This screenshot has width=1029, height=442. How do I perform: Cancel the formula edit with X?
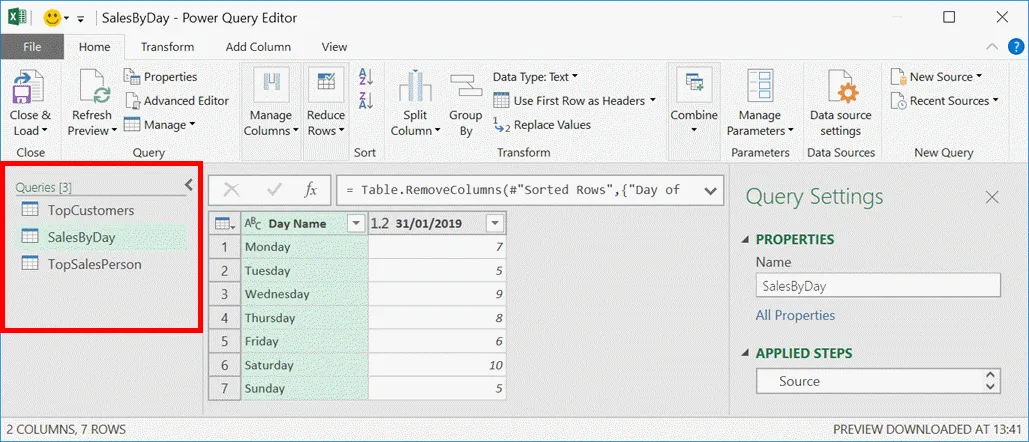[231, 190]
